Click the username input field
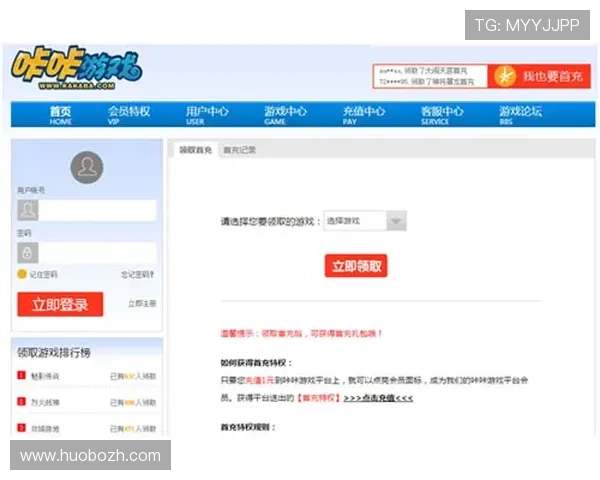600x480 pixels. pos(97,210)
